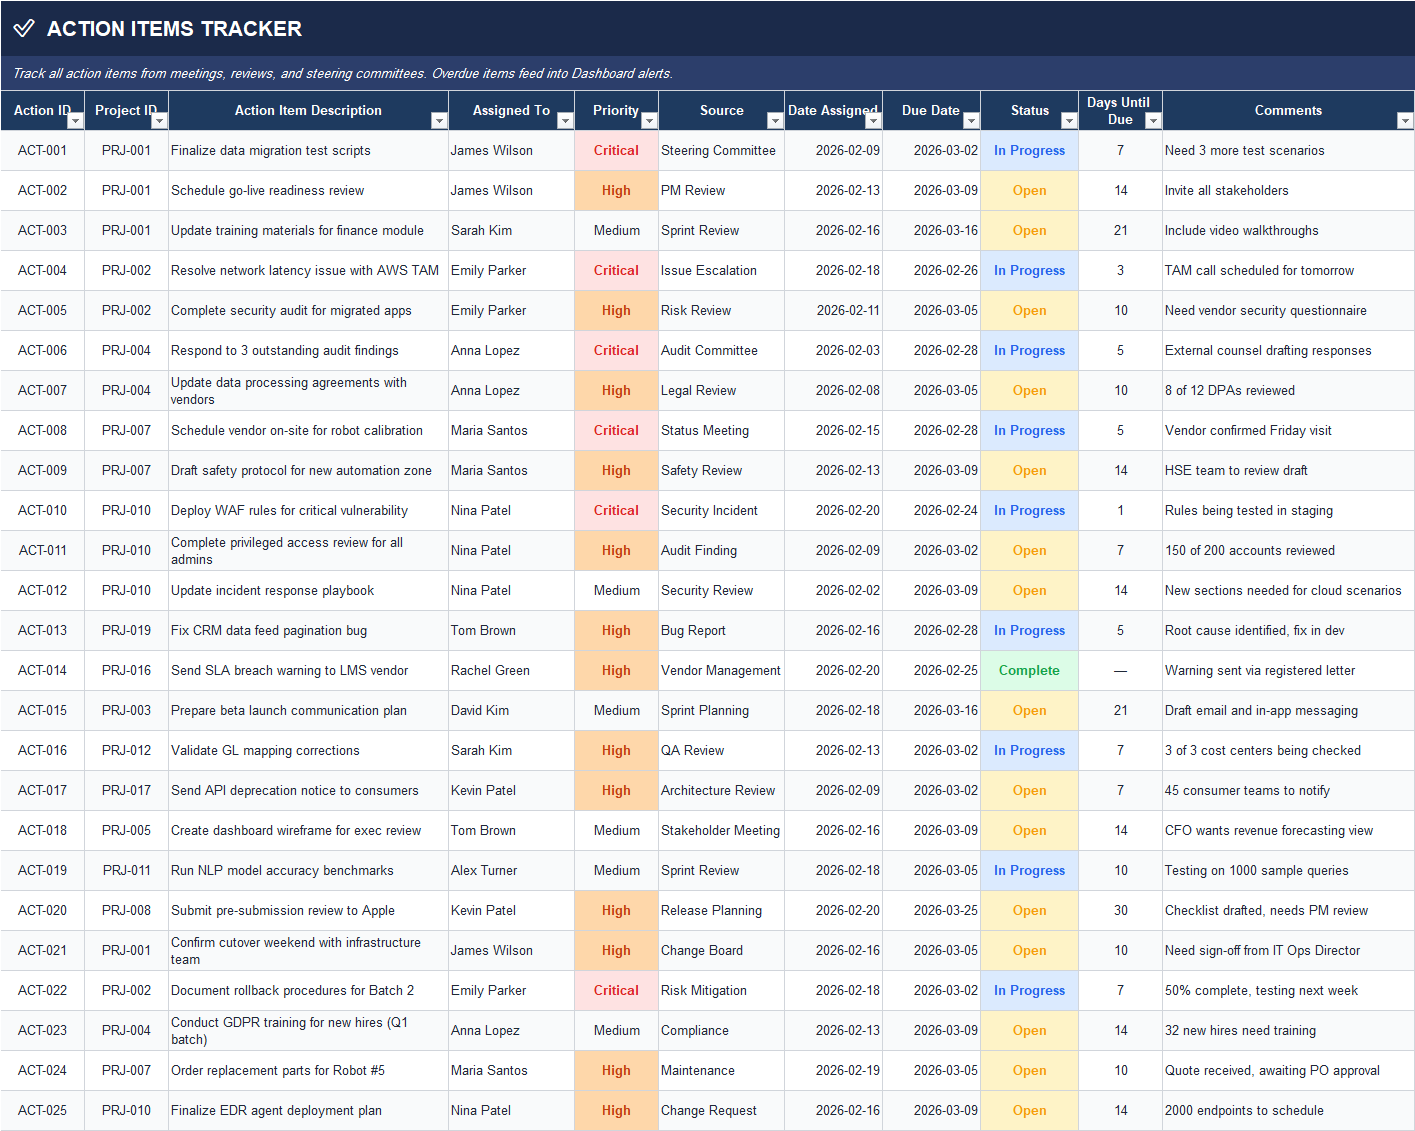Click 'Prepare beta launch communication plan'

pyautogui.click(x=308, y=711)
